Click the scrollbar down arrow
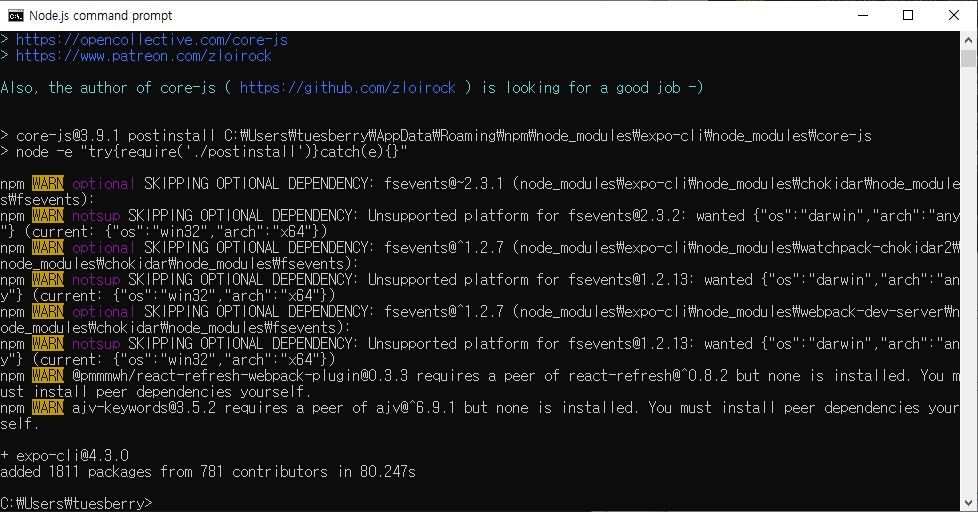978x512 pixels. (968, 503)
